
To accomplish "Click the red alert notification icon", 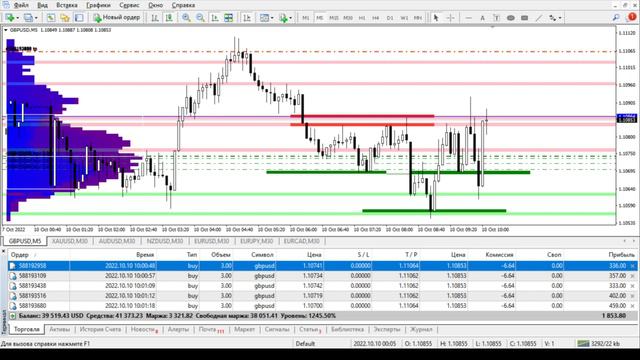I will coord(632,17).
